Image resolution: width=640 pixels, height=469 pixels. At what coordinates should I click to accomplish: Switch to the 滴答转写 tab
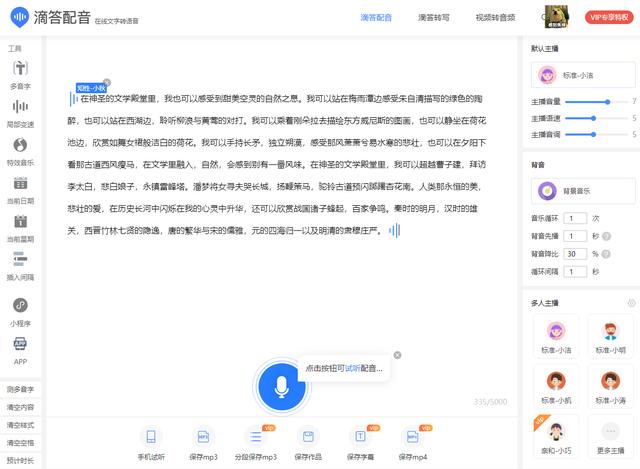pyautogui.click(x=433, y=17)
